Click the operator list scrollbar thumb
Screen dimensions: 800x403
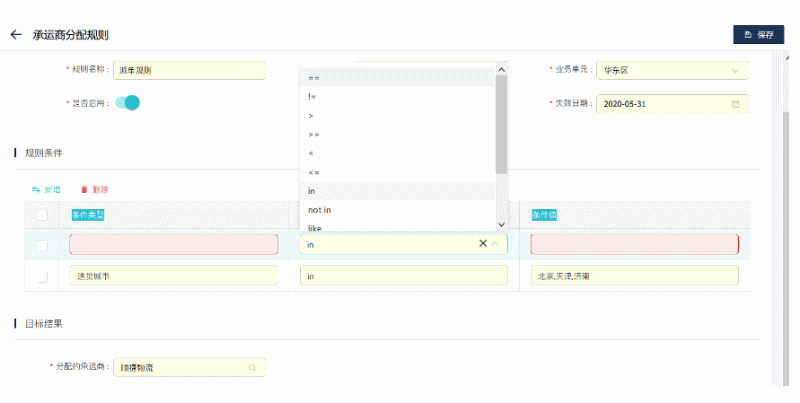click(501, 120)
